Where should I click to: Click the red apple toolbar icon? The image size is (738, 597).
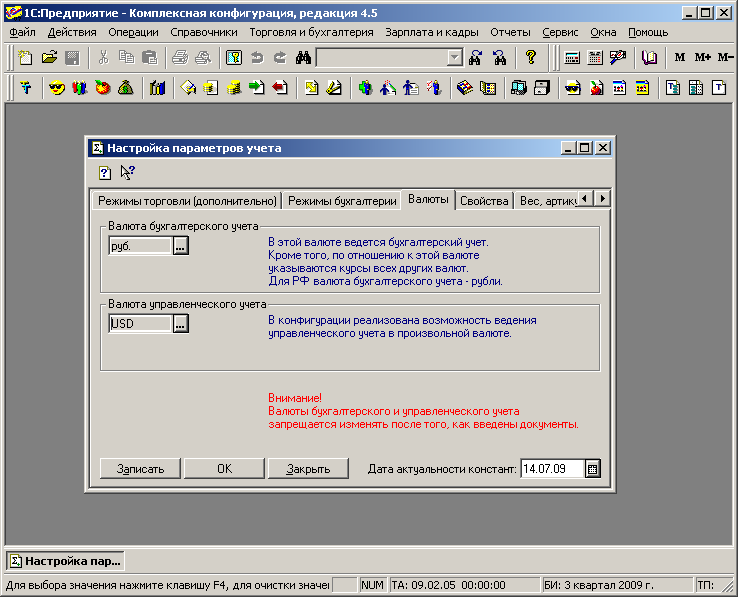pos(103,88)
